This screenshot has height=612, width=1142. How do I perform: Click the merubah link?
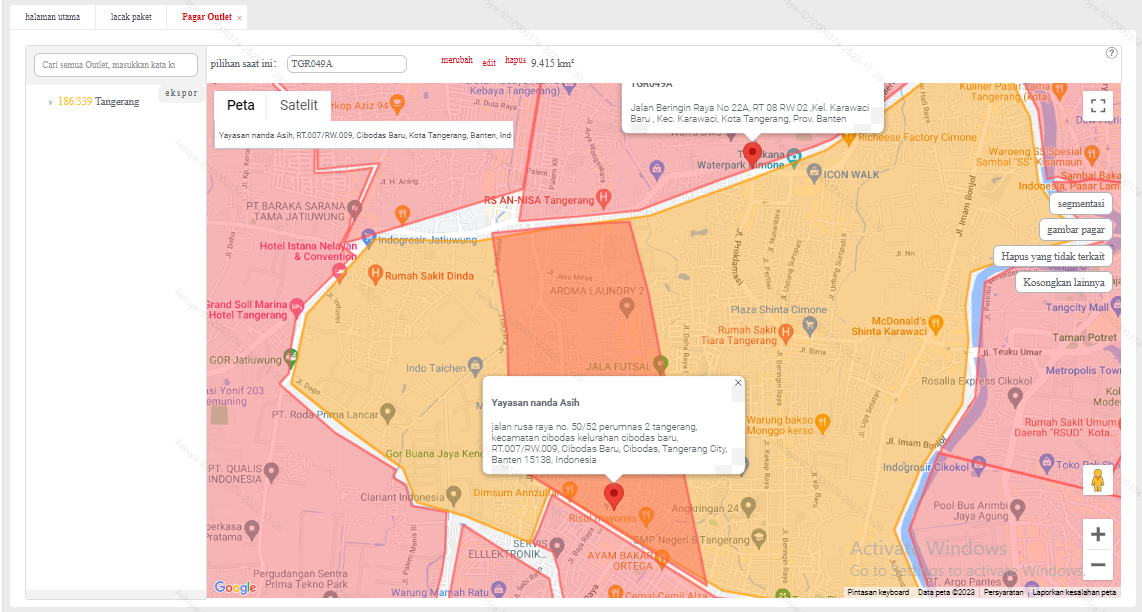tap(457, 60)
